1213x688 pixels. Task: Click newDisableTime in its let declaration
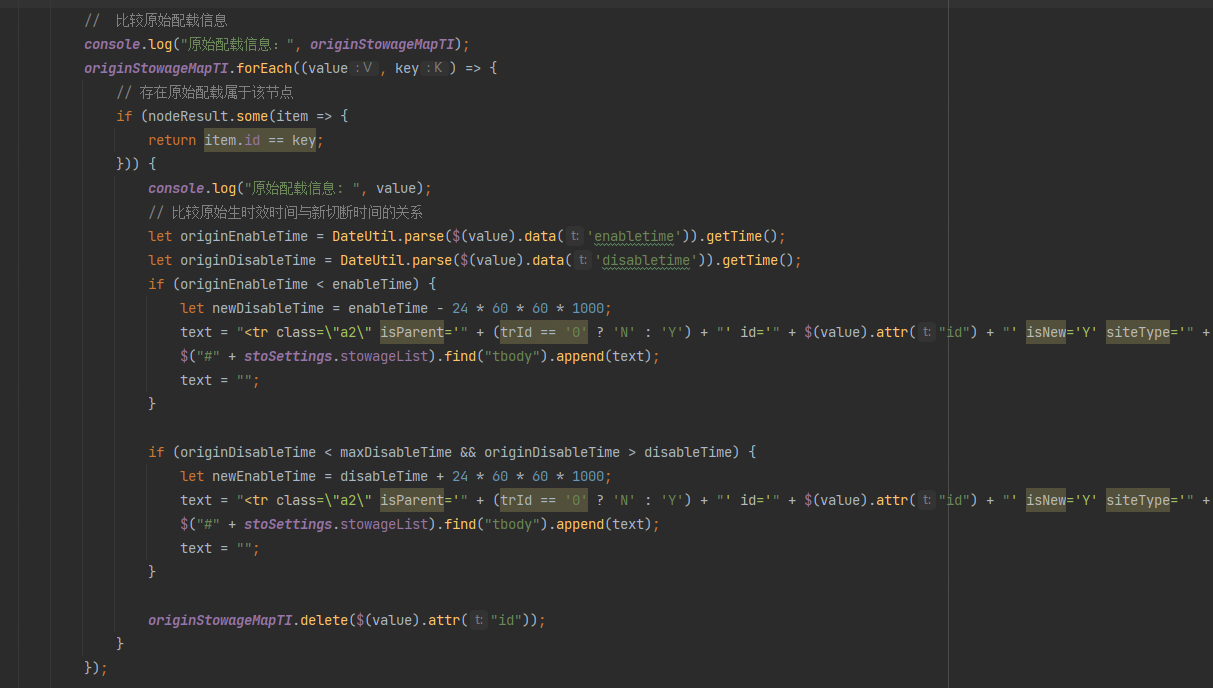pyautogui.click(x=268, y=308)
